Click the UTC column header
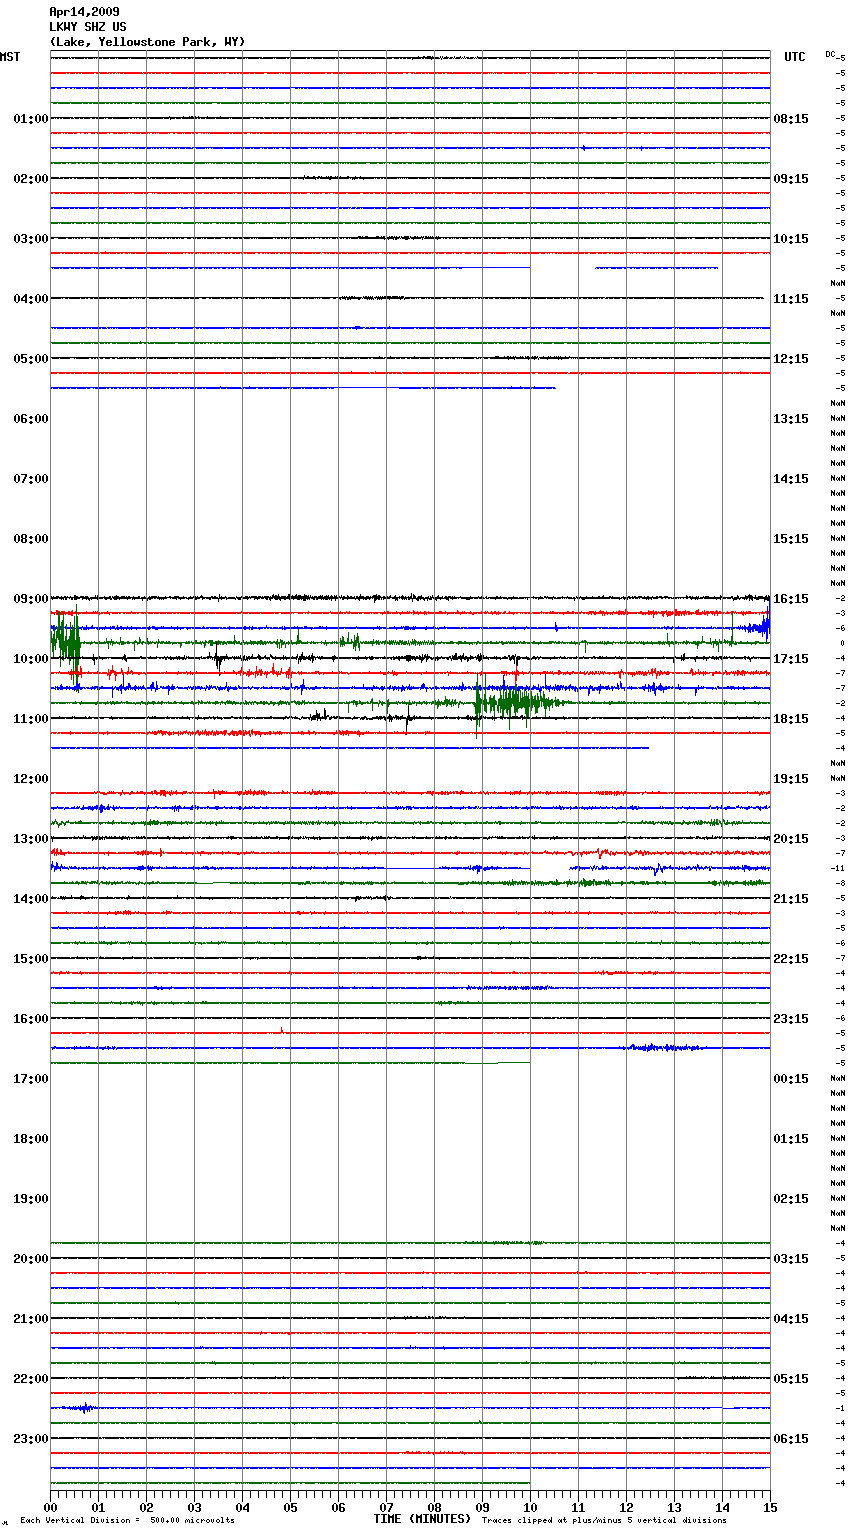 (795, 57)
